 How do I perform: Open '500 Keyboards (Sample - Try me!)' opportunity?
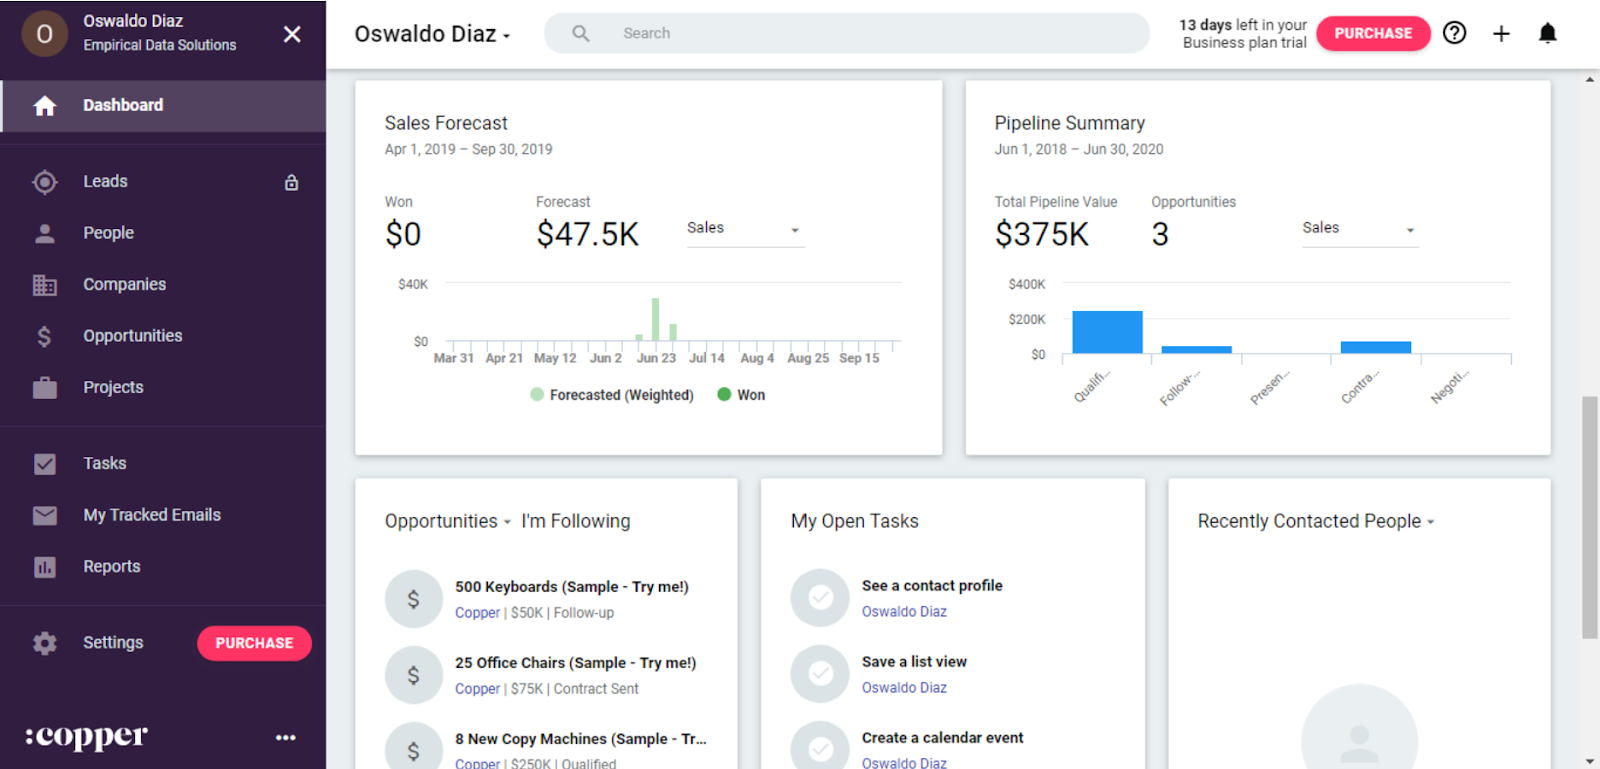click(x=572, y=587)
